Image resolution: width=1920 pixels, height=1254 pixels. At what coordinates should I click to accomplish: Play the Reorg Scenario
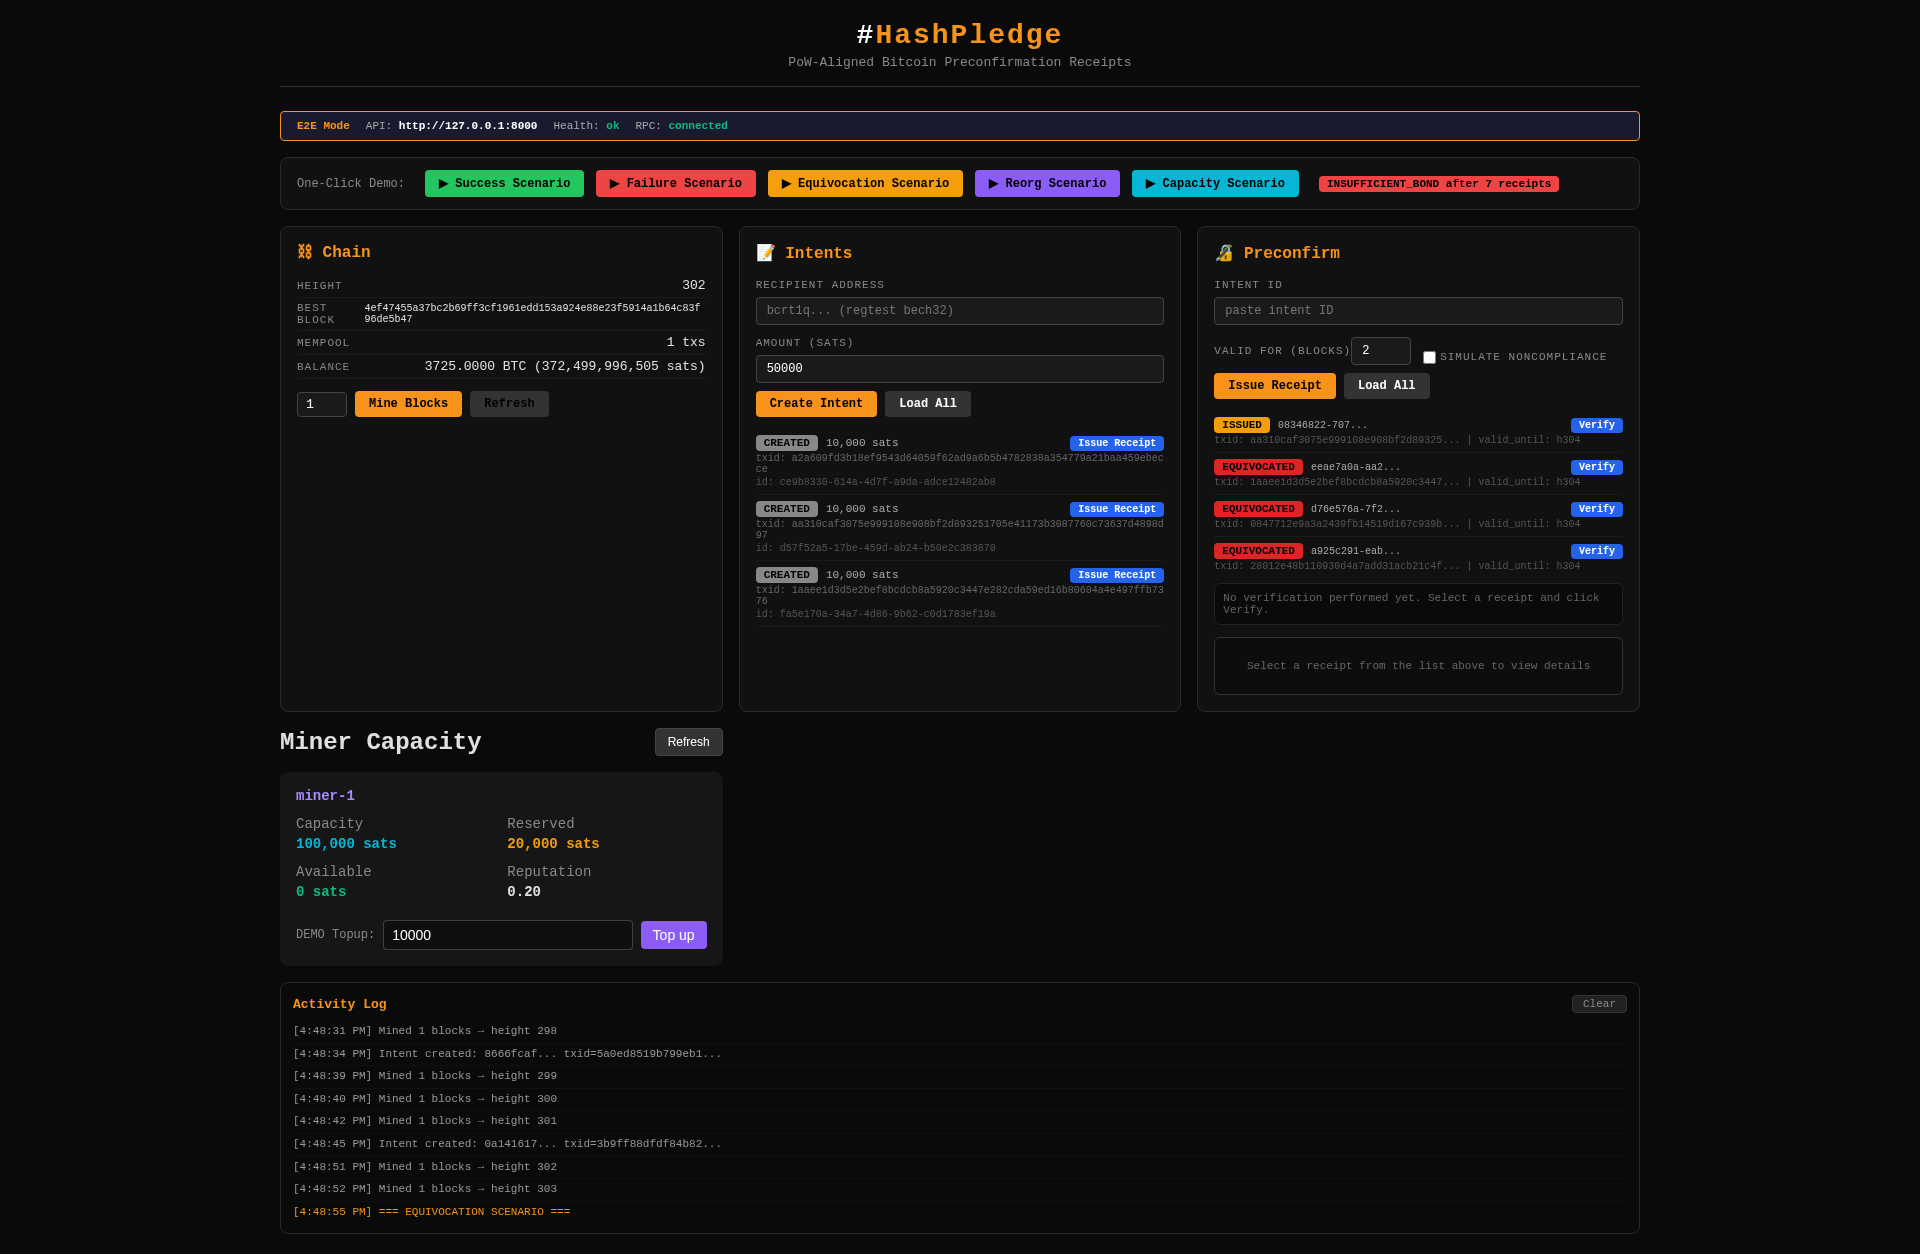click(1047, 184)
